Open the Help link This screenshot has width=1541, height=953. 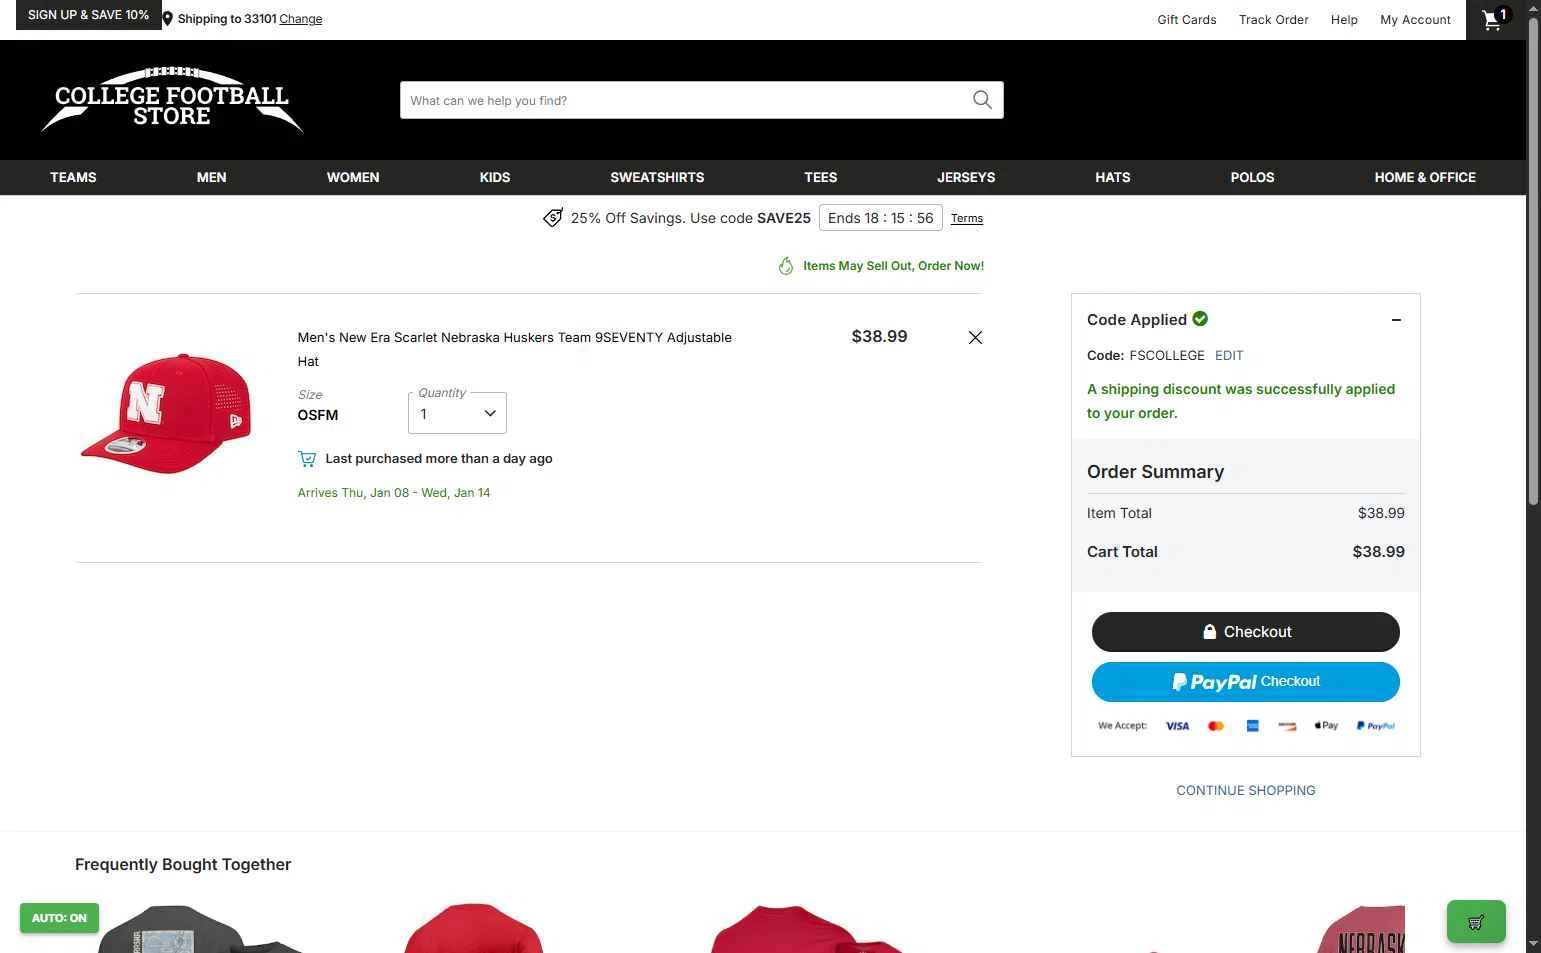click(x=1344, y=20)
